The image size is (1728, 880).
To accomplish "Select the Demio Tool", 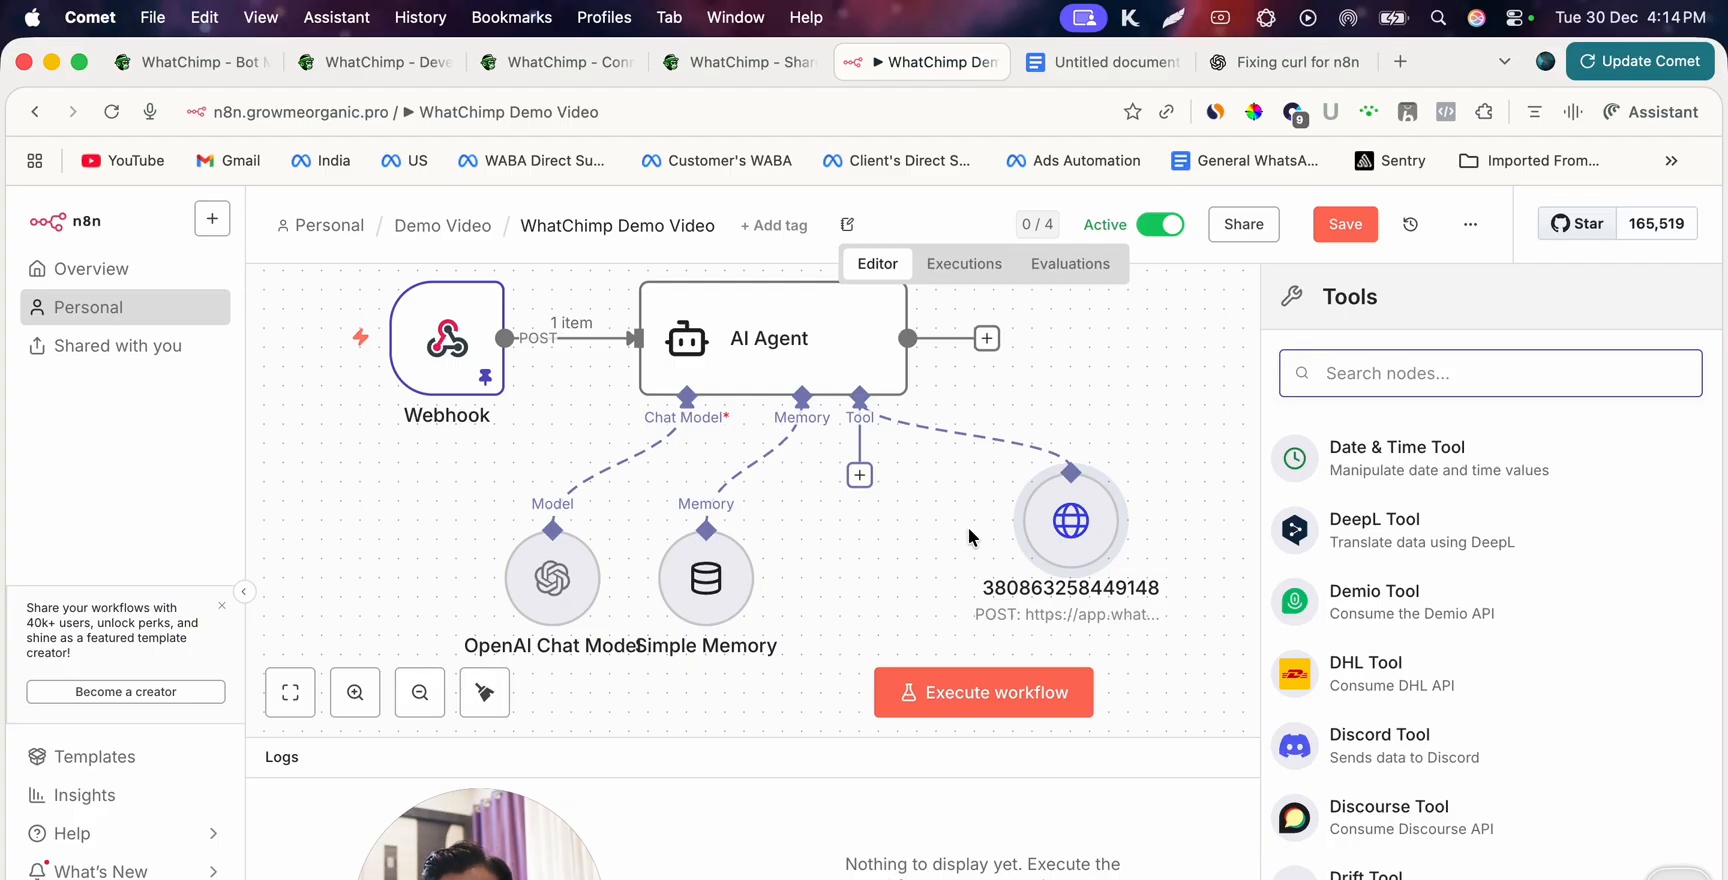I will pos(1490,602).
